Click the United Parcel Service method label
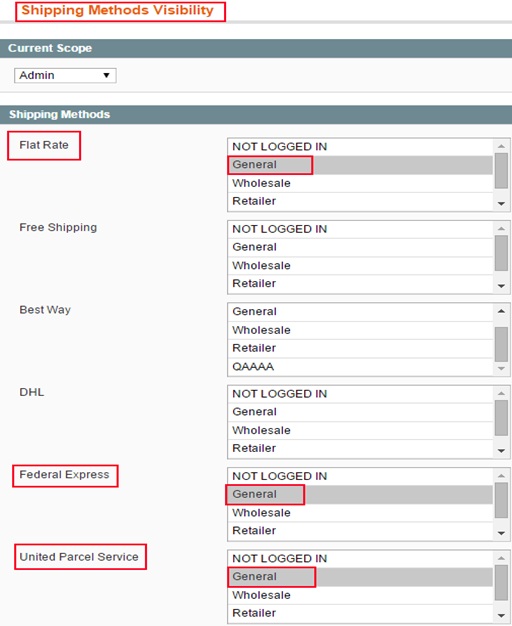 pos(79,557)
